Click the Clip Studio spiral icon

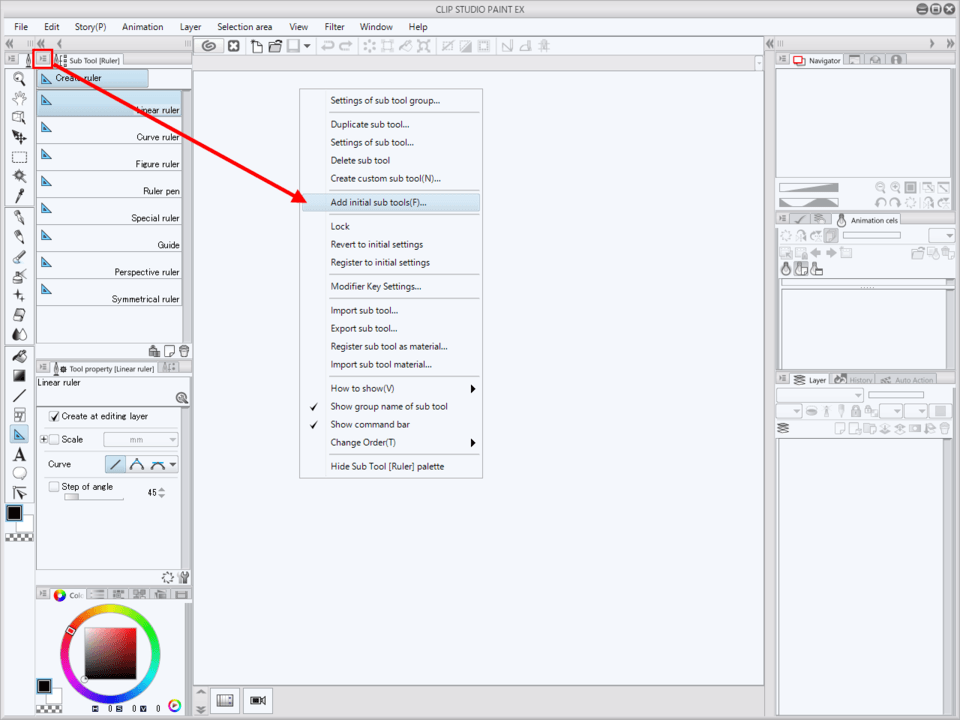(x=209, y=46)
